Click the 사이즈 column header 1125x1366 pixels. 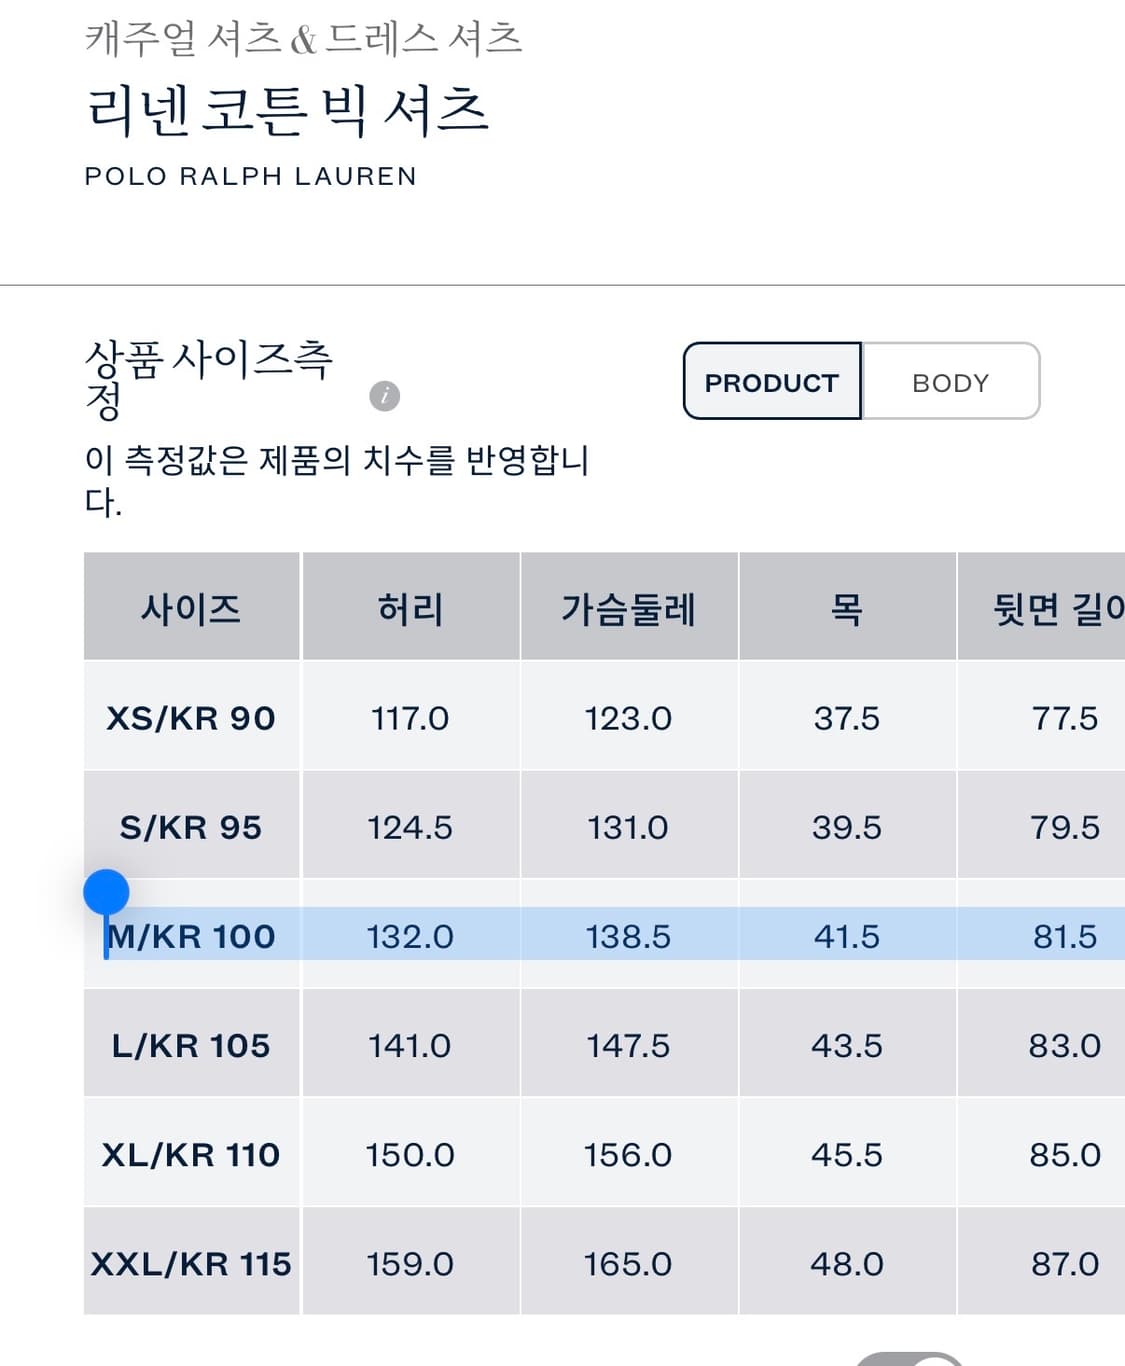(x=191, y=608)
